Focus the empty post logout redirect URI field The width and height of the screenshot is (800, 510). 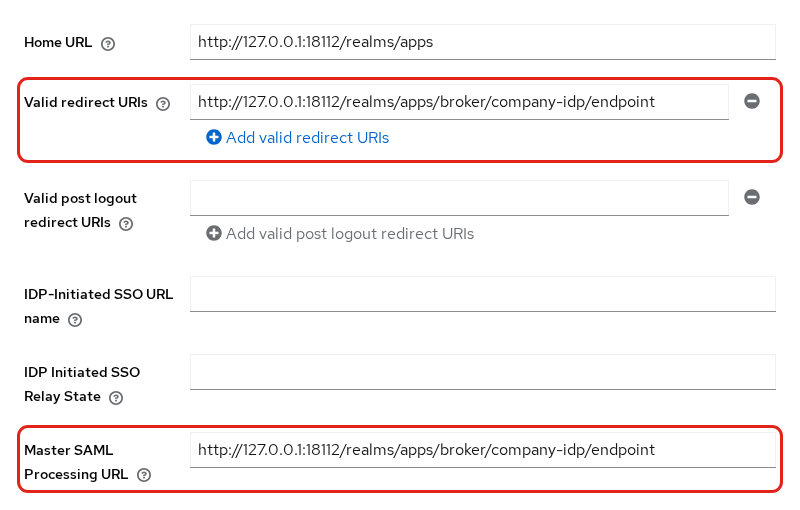(459, 198)
